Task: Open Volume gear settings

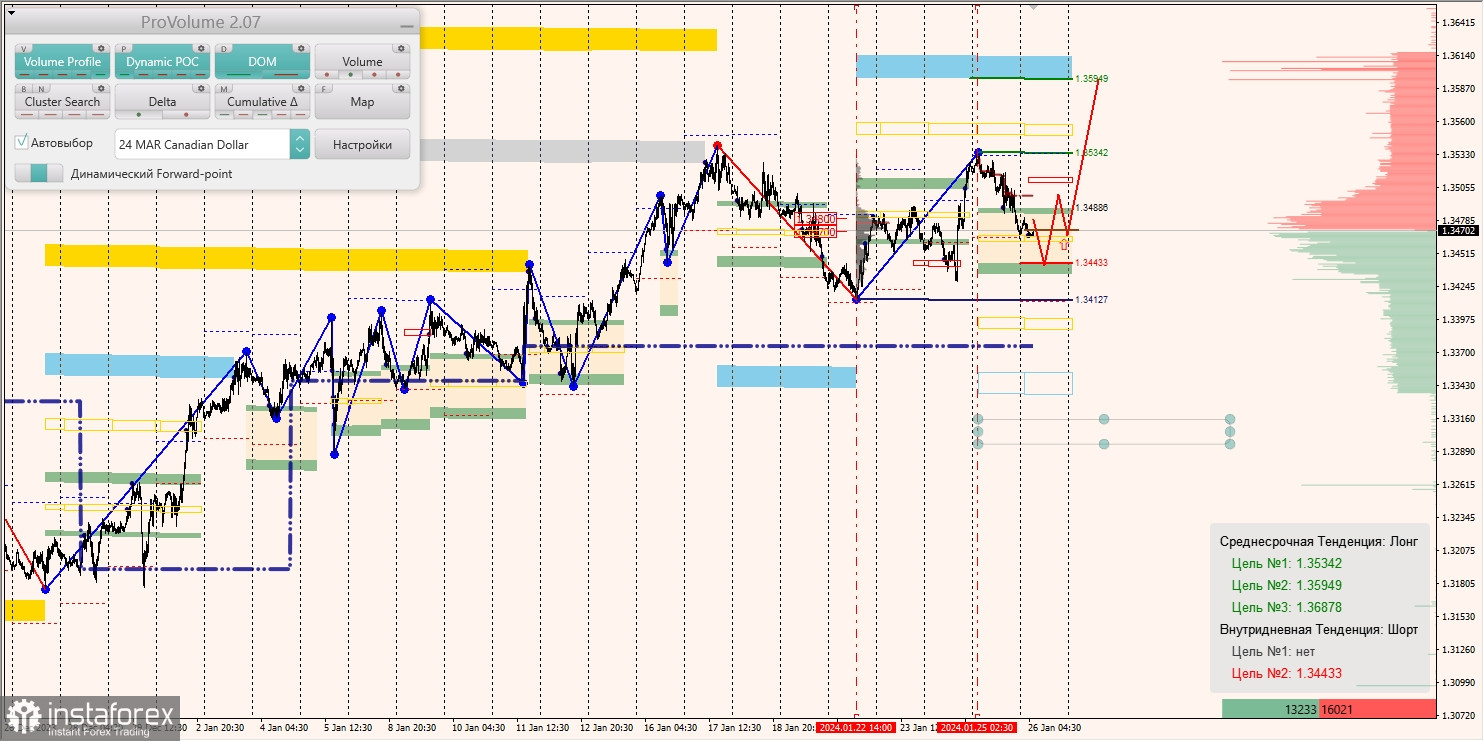Action: pyautogui.click(x=401, y=48)
